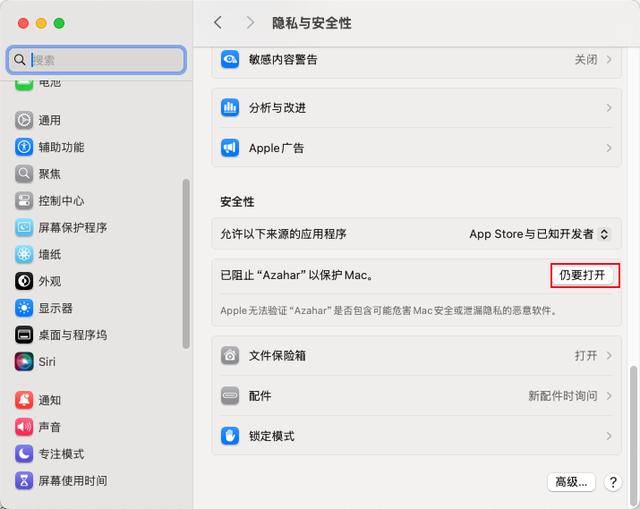
Task: Click the question mark help button
Action: coord(613,482)
